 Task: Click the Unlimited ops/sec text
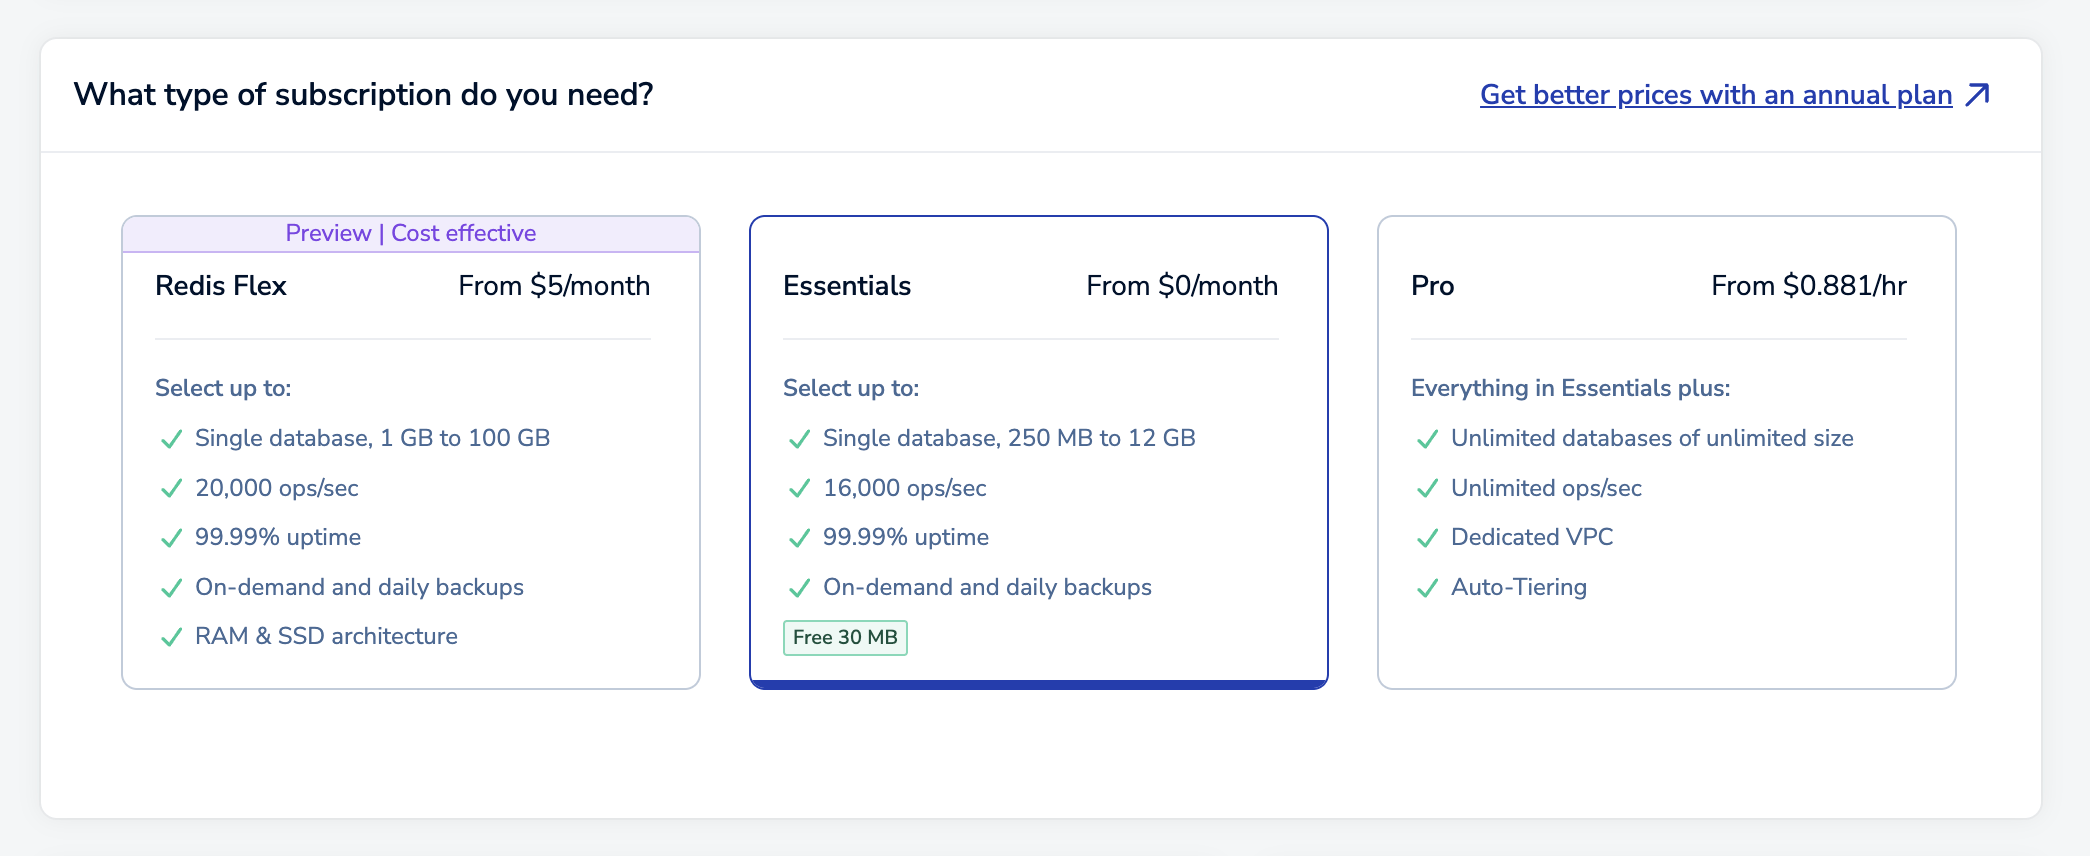click(1546, 488)
